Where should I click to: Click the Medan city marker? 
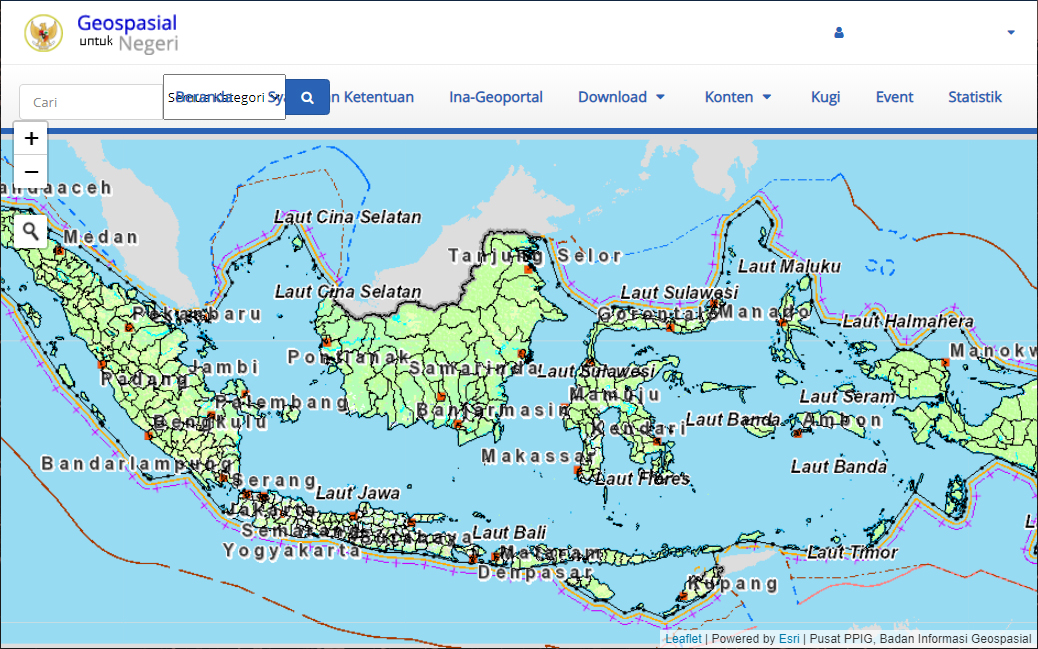click(59, 250)
